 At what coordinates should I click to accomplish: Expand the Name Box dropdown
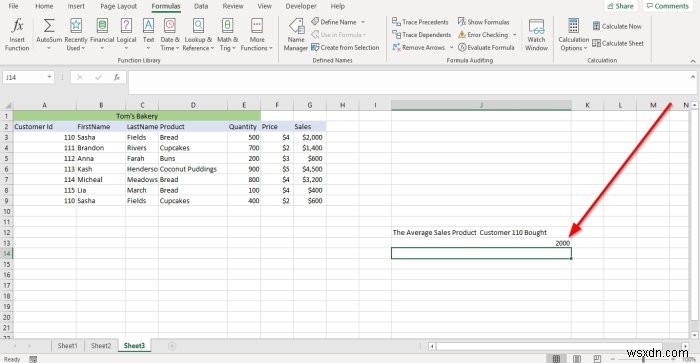click(x=49, y=77)
